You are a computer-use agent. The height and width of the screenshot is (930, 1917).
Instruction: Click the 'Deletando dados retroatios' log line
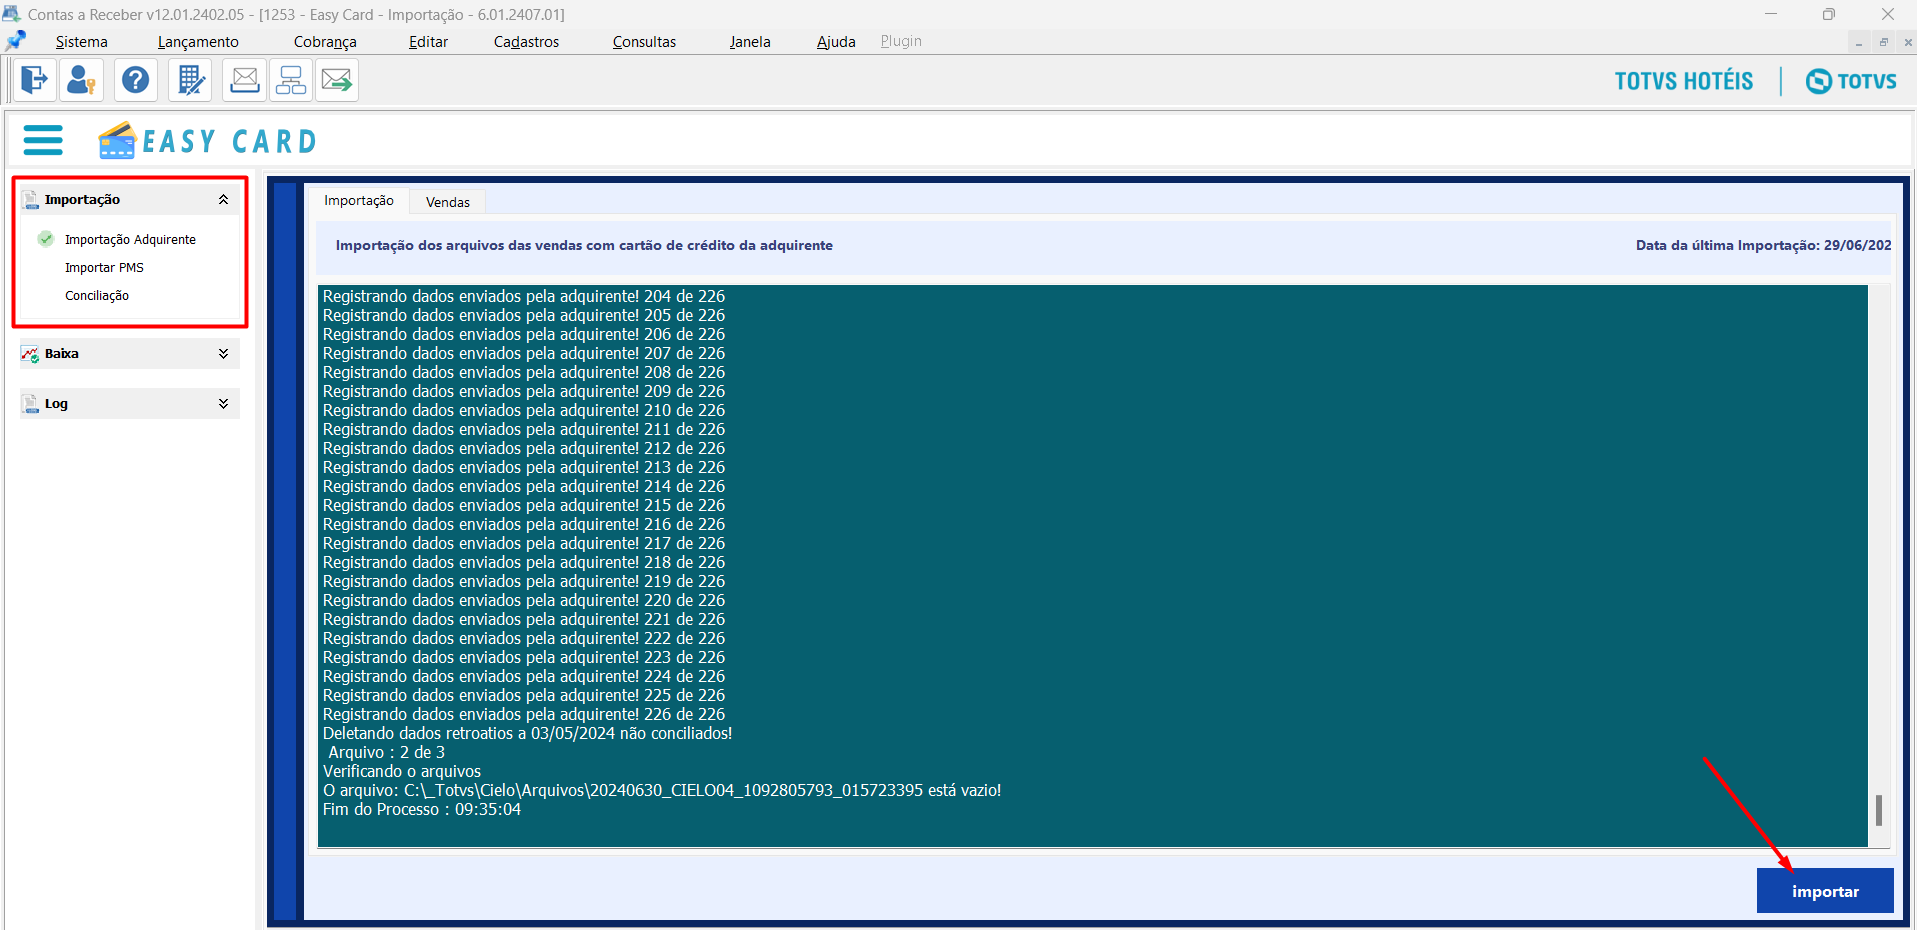tap(527, 734)
